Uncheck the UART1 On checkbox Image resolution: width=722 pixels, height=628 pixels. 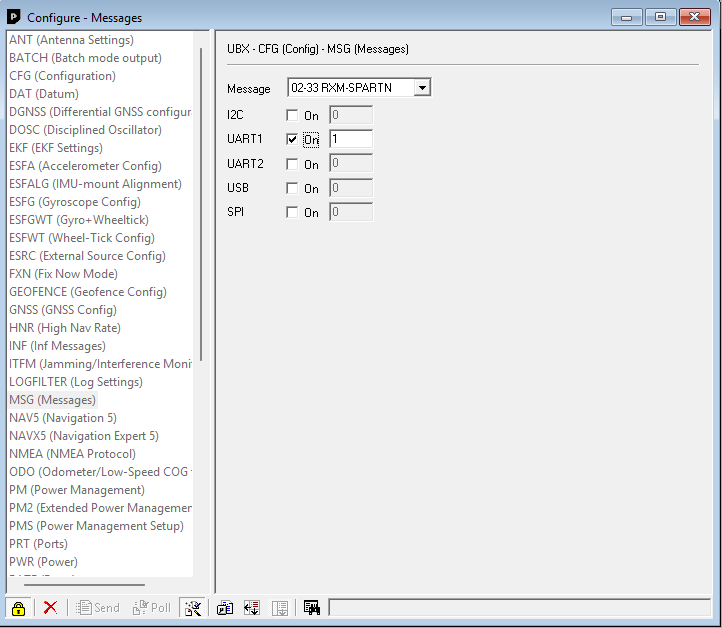coord(292,140)
